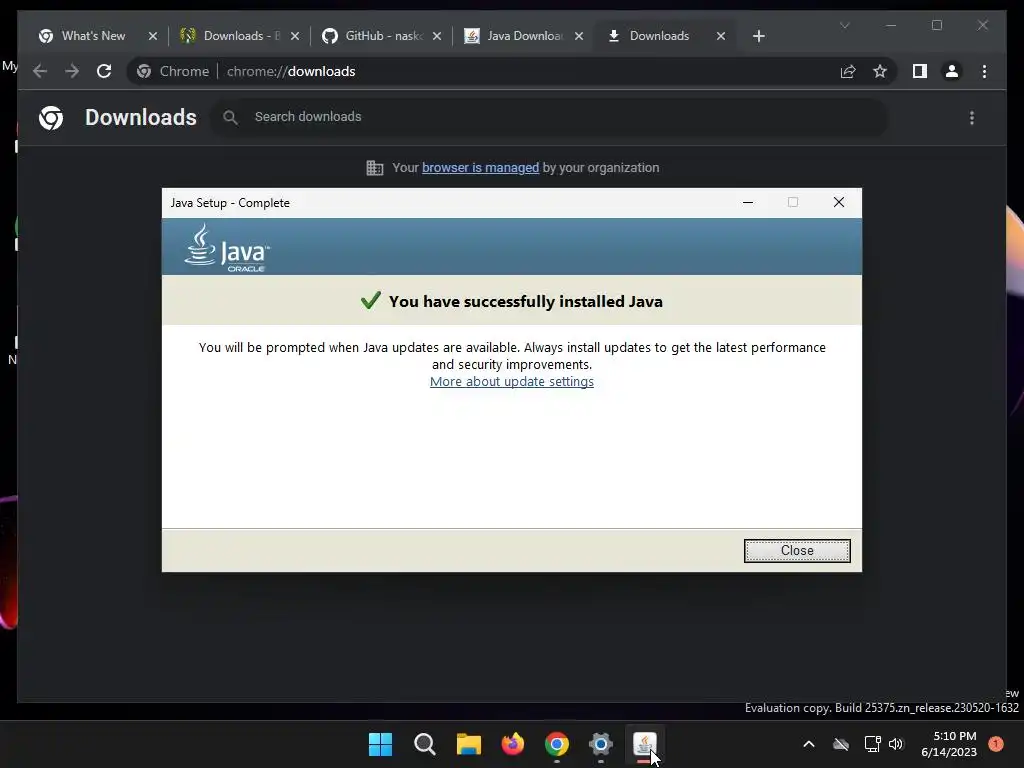Open the browser is managed link
The width and height of the screenshot is (1024, 768).
[480, 168]
